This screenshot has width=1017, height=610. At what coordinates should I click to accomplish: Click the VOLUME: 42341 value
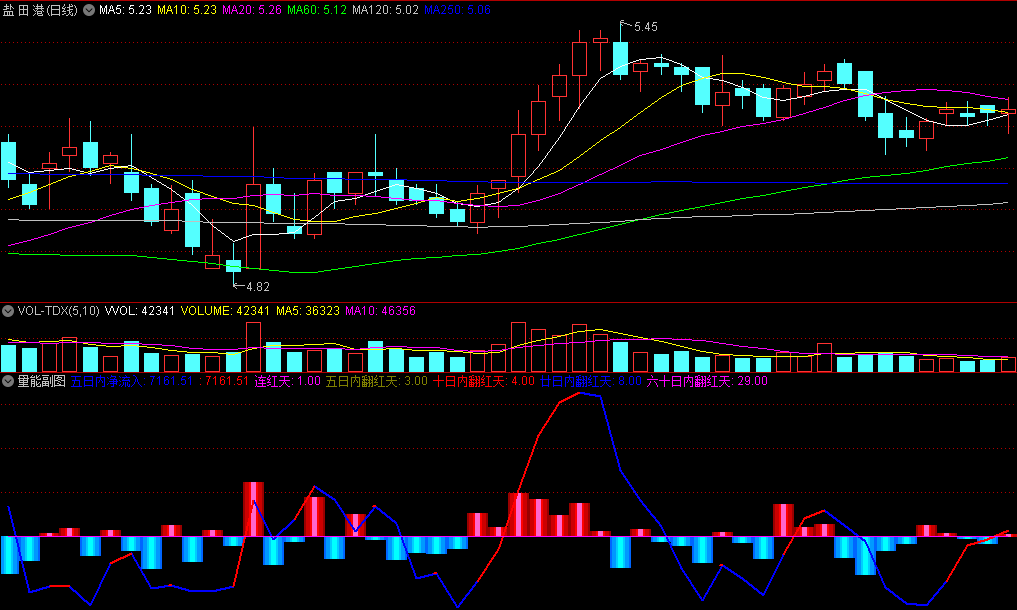pos(225,311)
